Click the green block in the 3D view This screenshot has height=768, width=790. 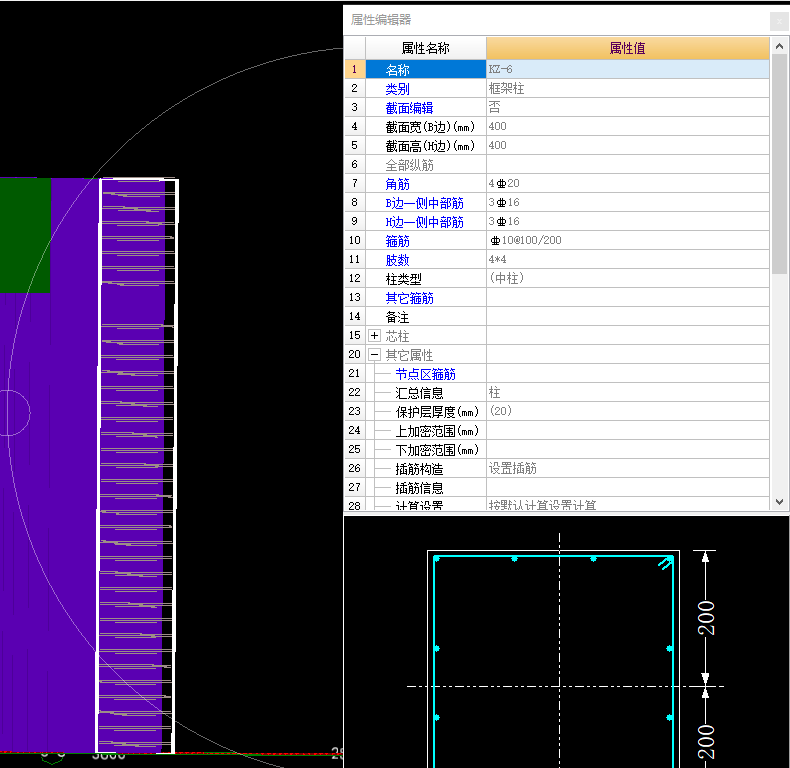(25, 235)
